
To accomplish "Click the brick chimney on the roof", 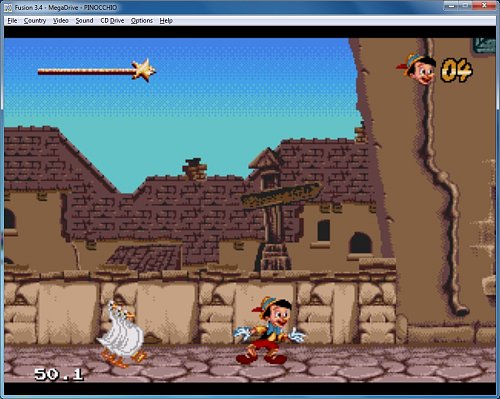I will tap(195, 169).
